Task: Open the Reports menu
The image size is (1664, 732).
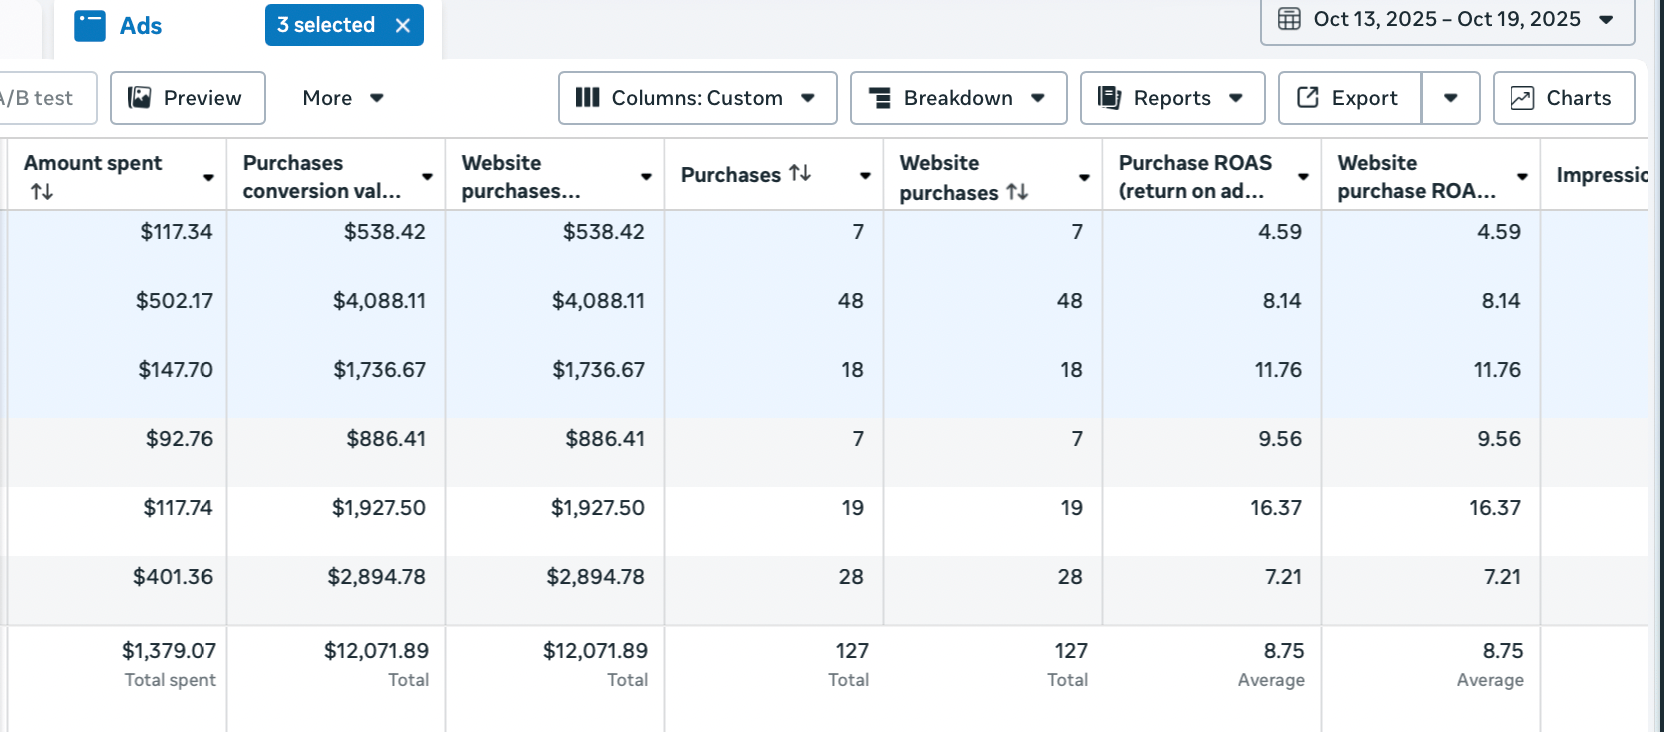Action: click(x=1172, y=98)
